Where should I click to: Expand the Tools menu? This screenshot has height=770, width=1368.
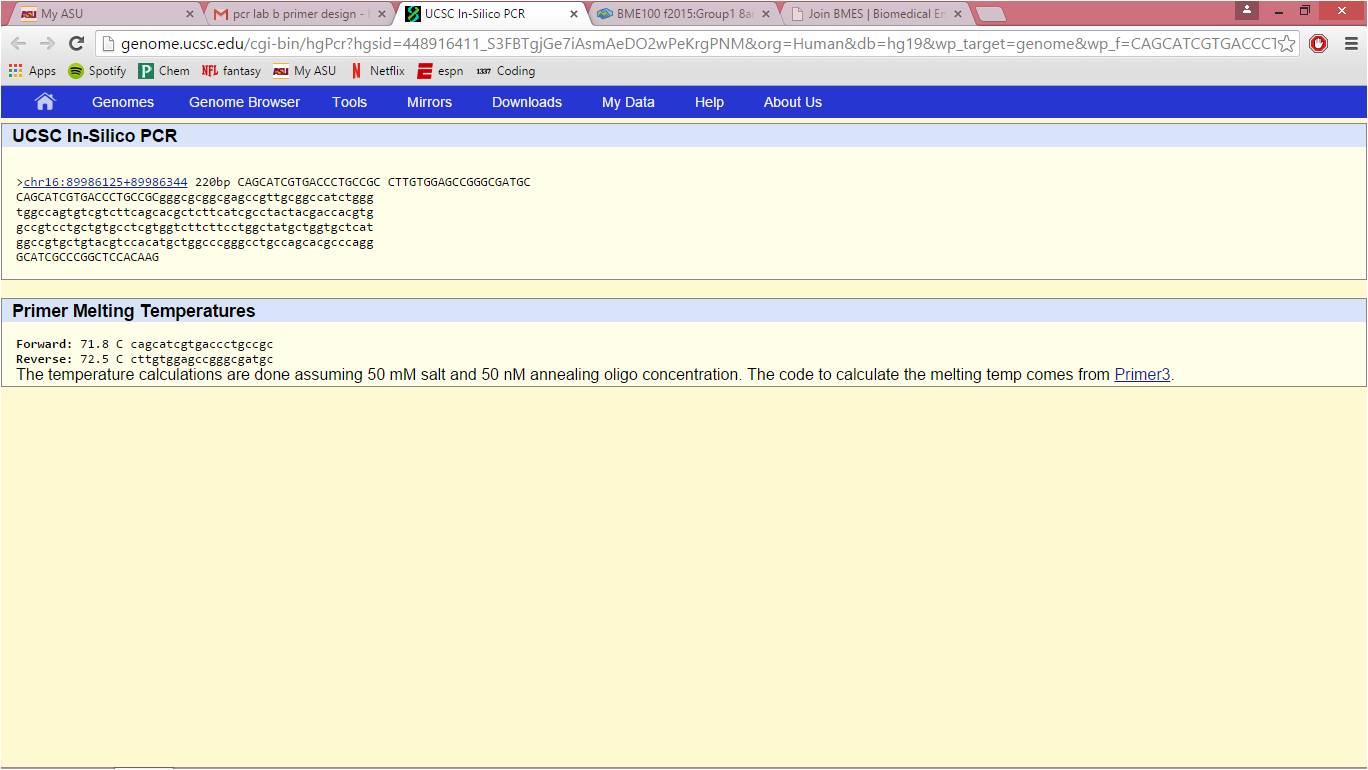(349, 102)
